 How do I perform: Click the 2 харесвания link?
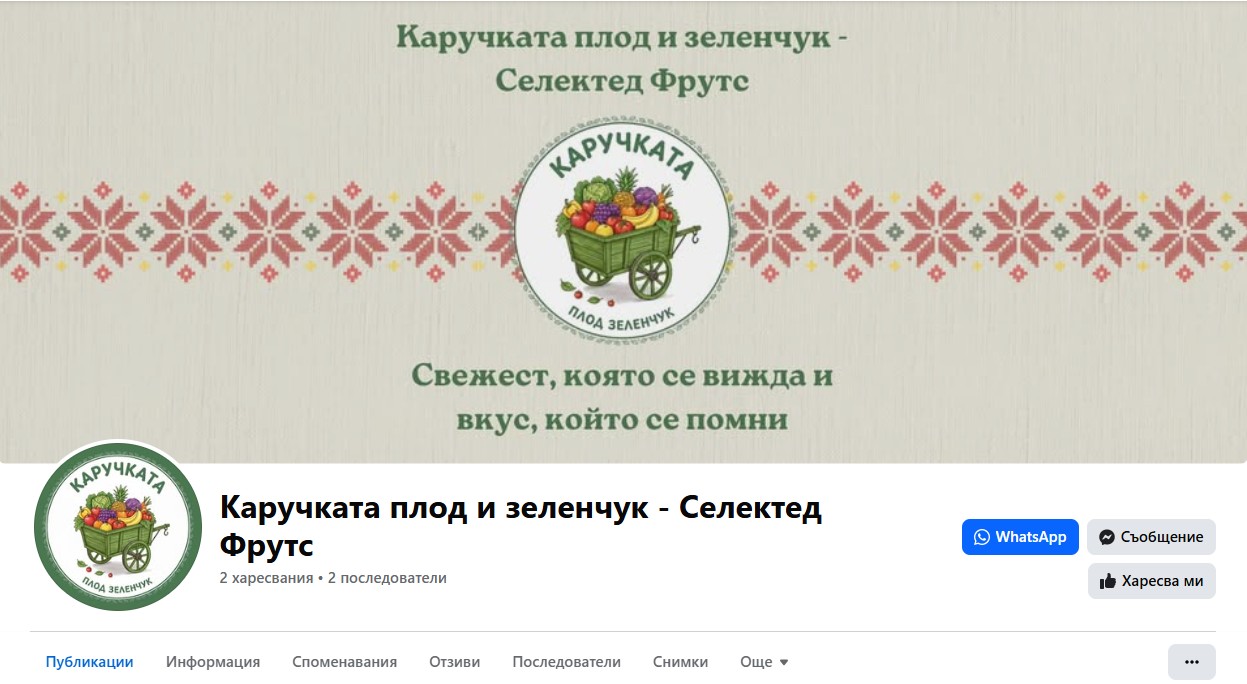[266, 578]
